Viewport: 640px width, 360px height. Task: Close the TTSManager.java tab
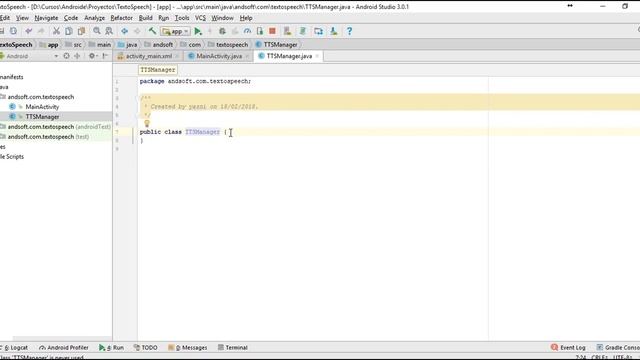[x=317, y=56]
